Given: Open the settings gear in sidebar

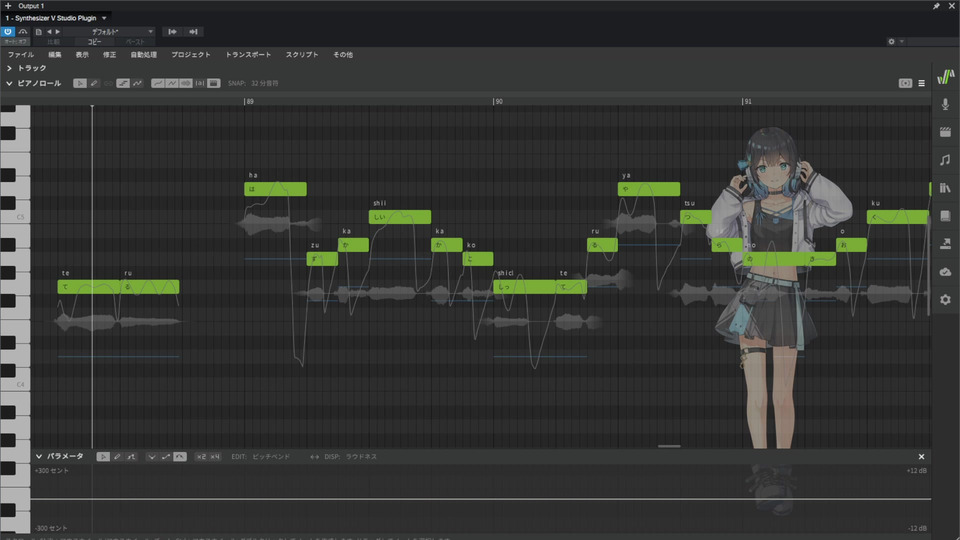Looking at the screenshot, I should [945, 299].
